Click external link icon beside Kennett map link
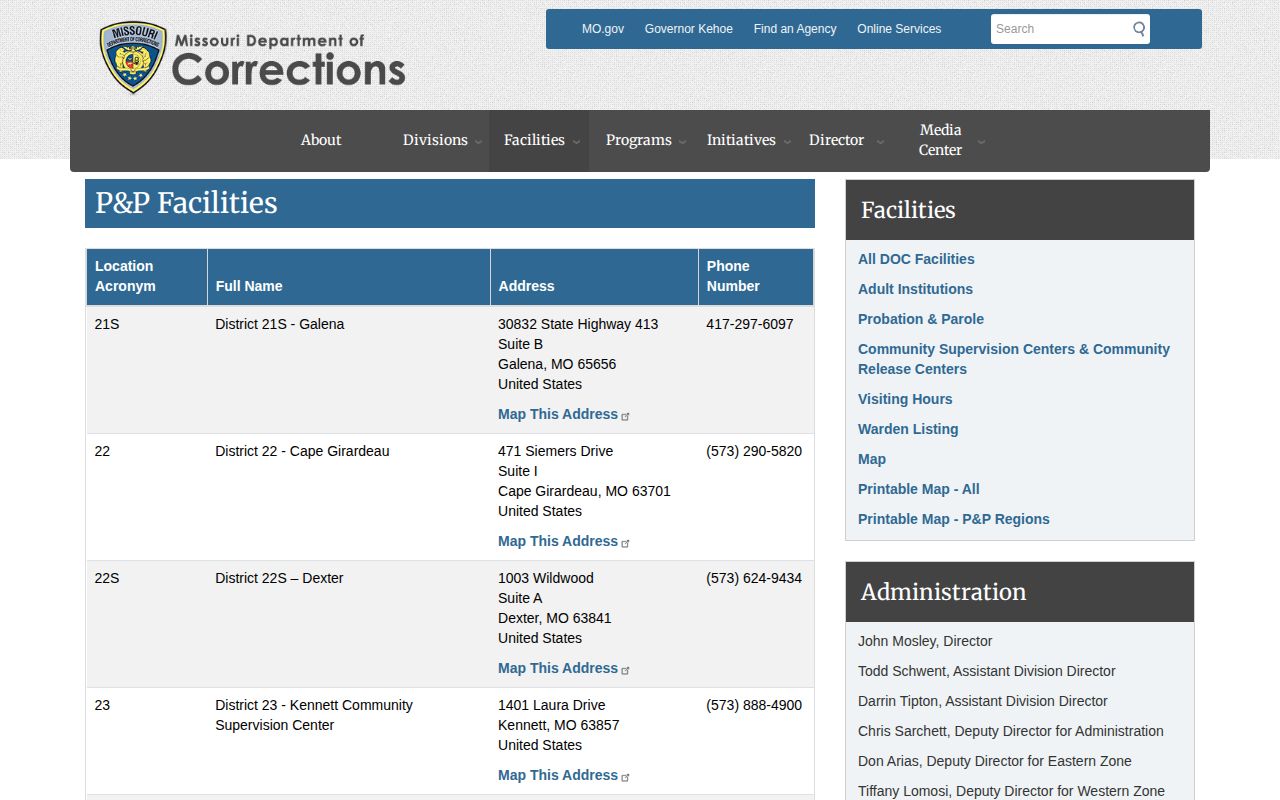 626,777
